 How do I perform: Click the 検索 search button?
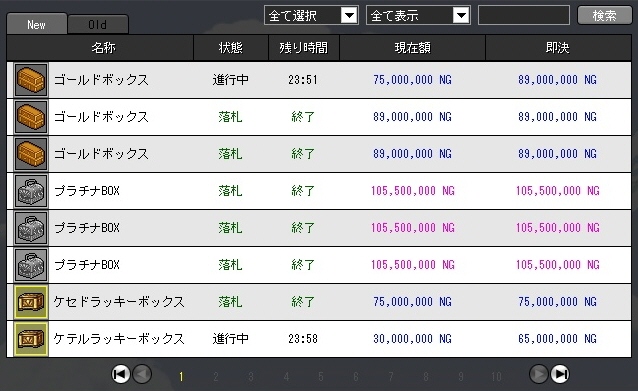coord(604,15)
